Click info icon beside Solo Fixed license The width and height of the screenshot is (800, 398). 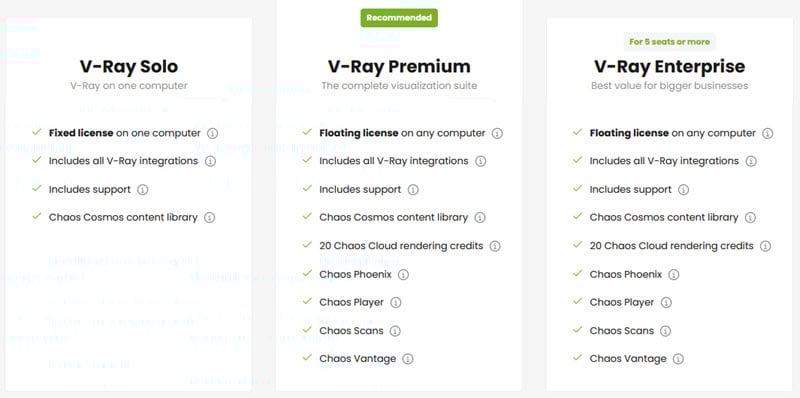click(x=212, y=133)
